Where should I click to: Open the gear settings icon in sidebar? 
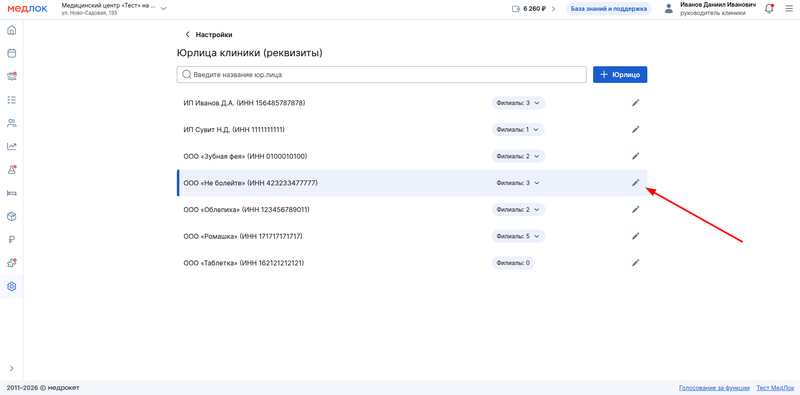(x=11, y=287)
